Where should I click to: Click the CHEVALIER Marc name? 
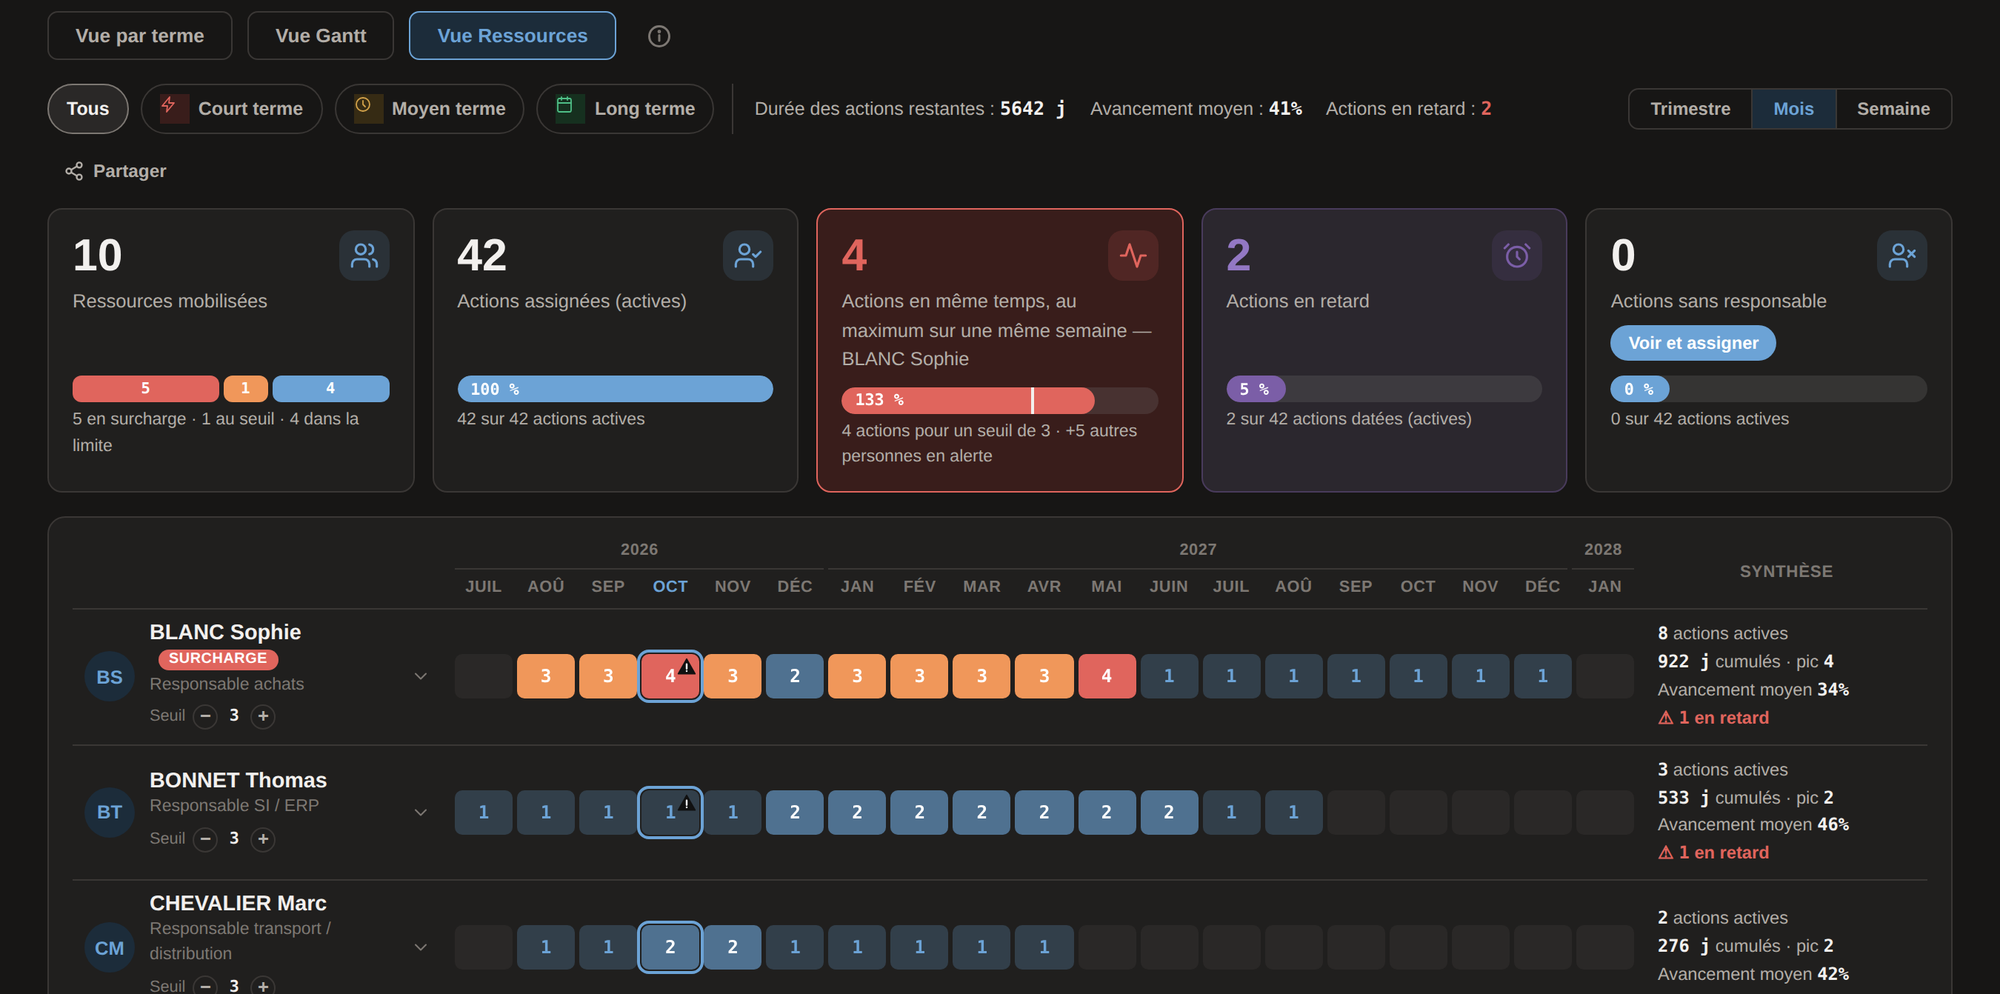coord(238,903)
